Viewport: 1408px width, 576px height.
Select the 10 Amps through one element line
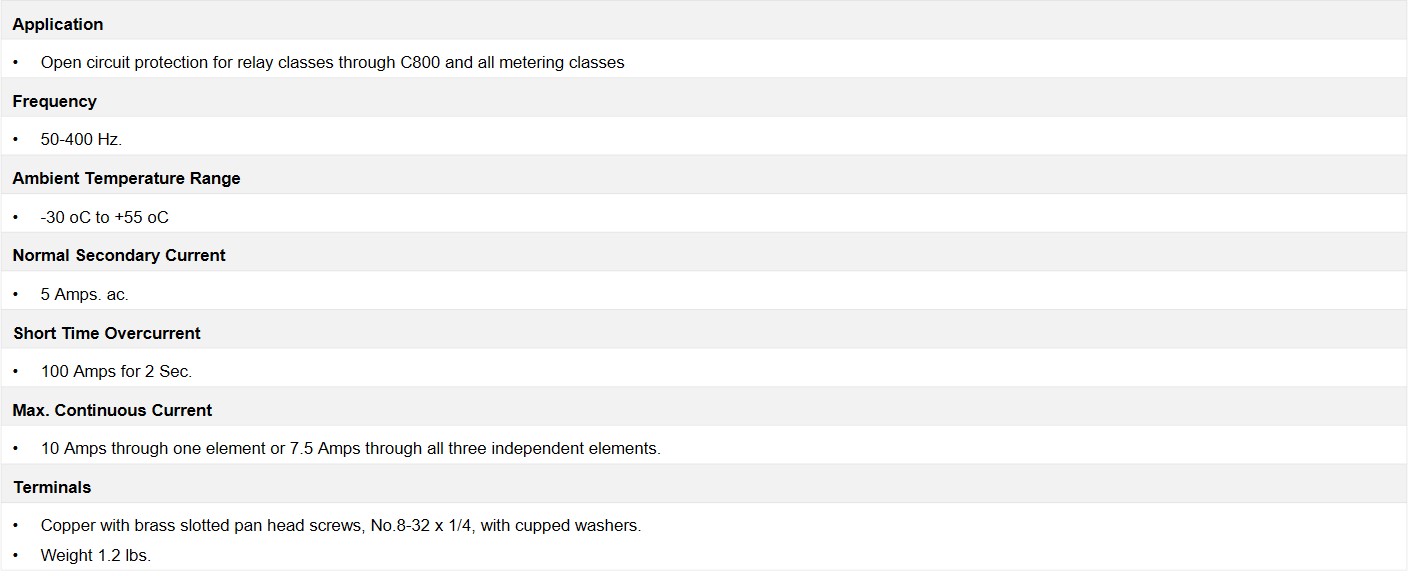[x=351, y=448]
